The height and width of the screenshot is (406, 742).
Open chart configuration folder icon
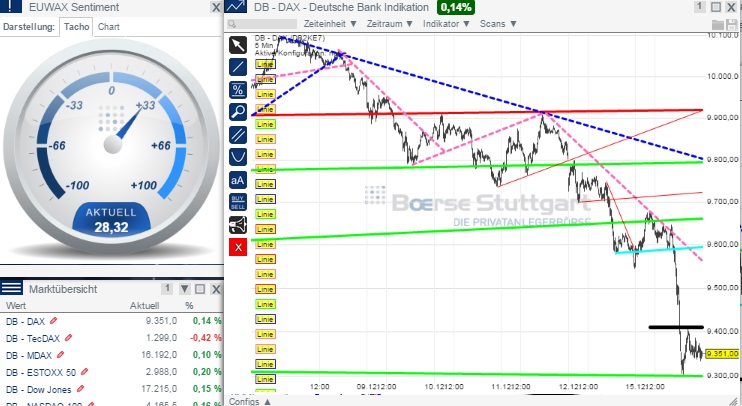coord(718,24)
